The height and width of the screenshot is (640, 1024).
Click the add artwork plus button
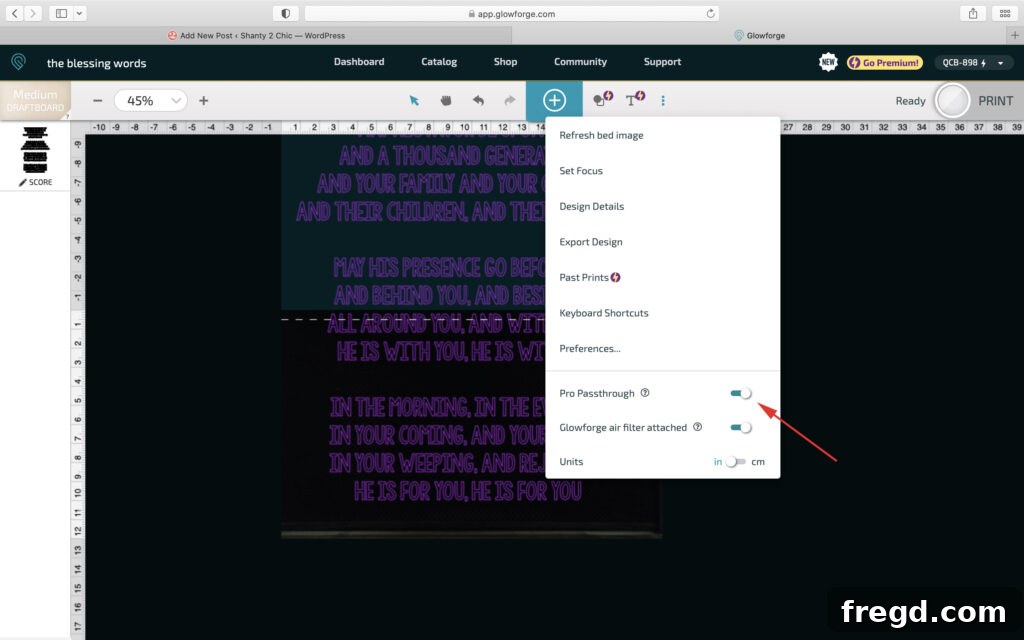point(554,101)
